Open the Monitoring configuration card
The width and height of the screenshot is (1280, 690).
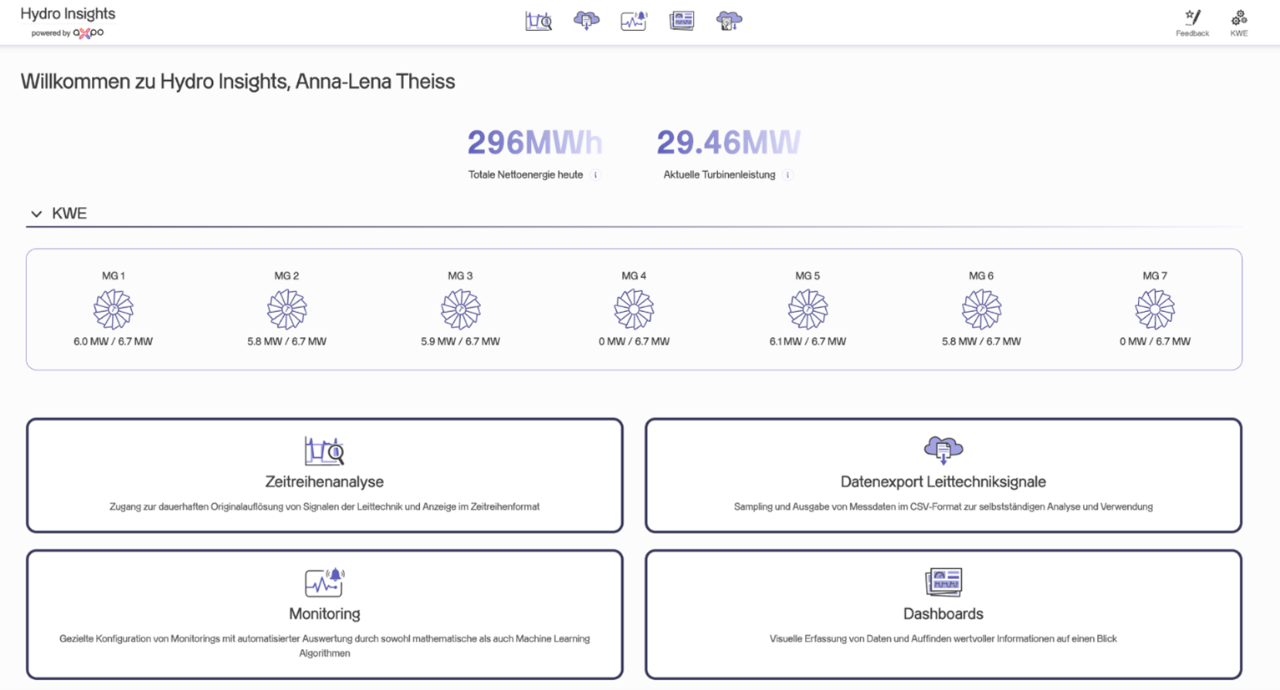tap(324, 614)
